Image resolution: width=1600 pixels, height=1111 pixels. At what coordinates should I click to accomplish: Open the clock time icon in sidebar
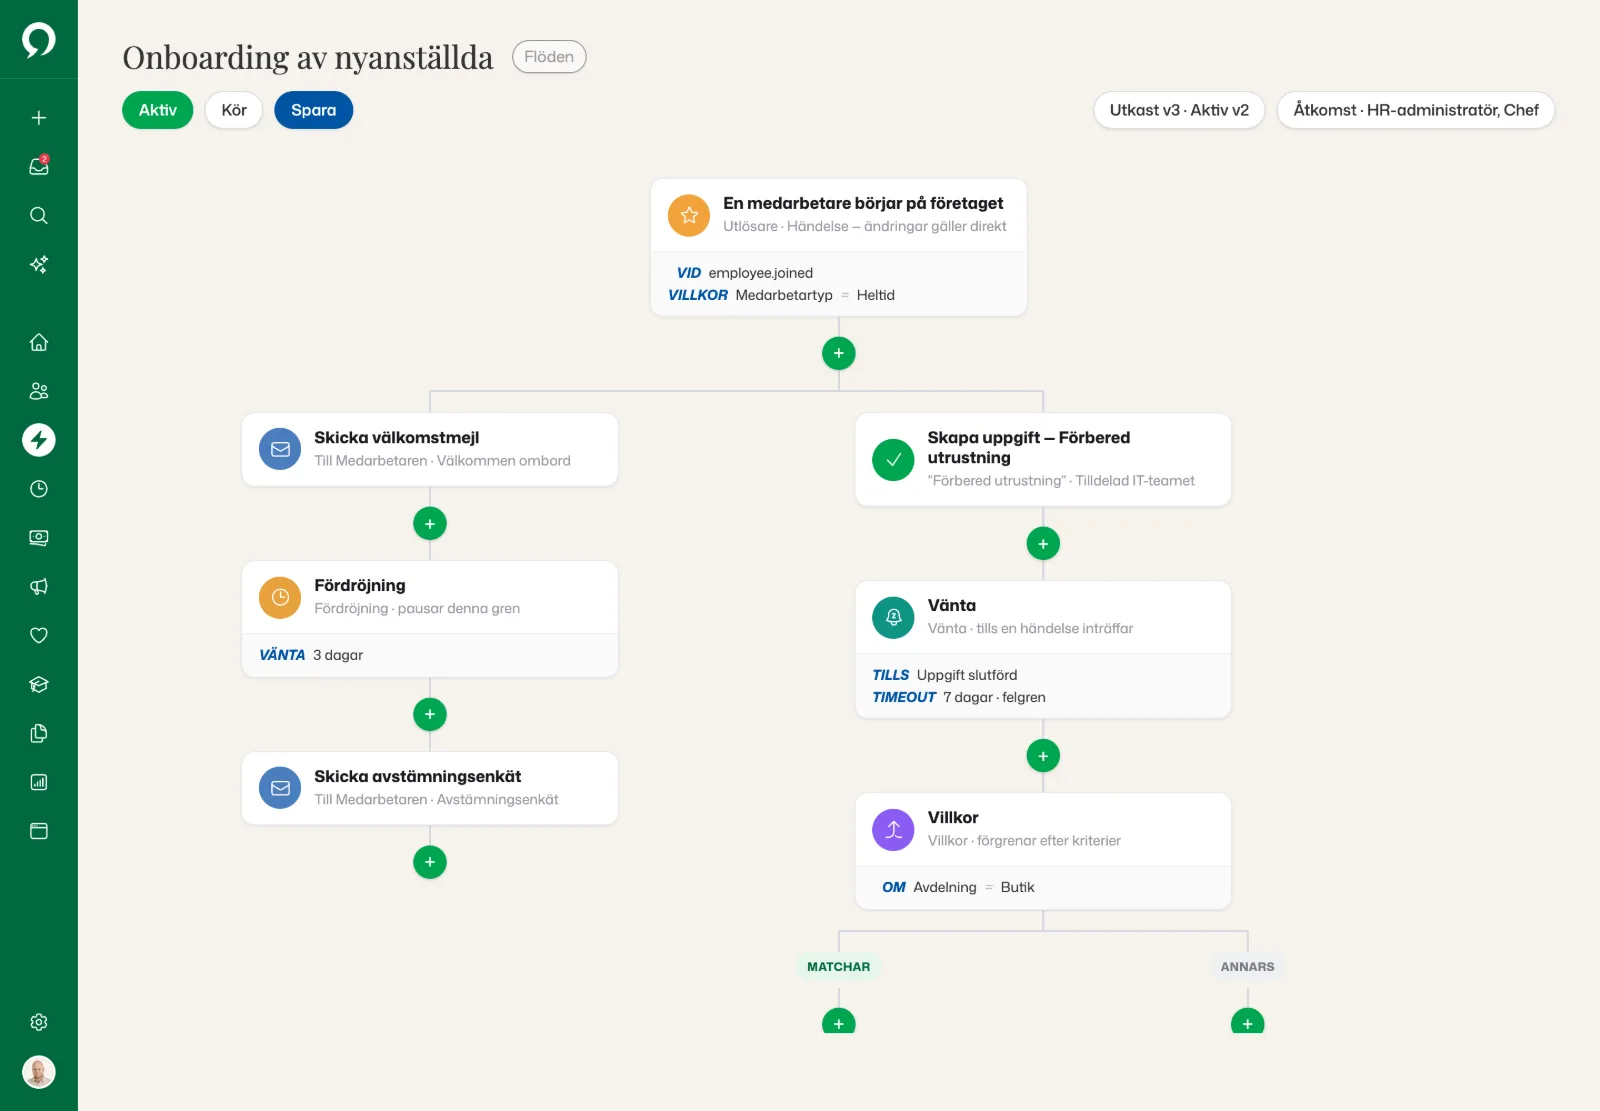tap(39, 489)
